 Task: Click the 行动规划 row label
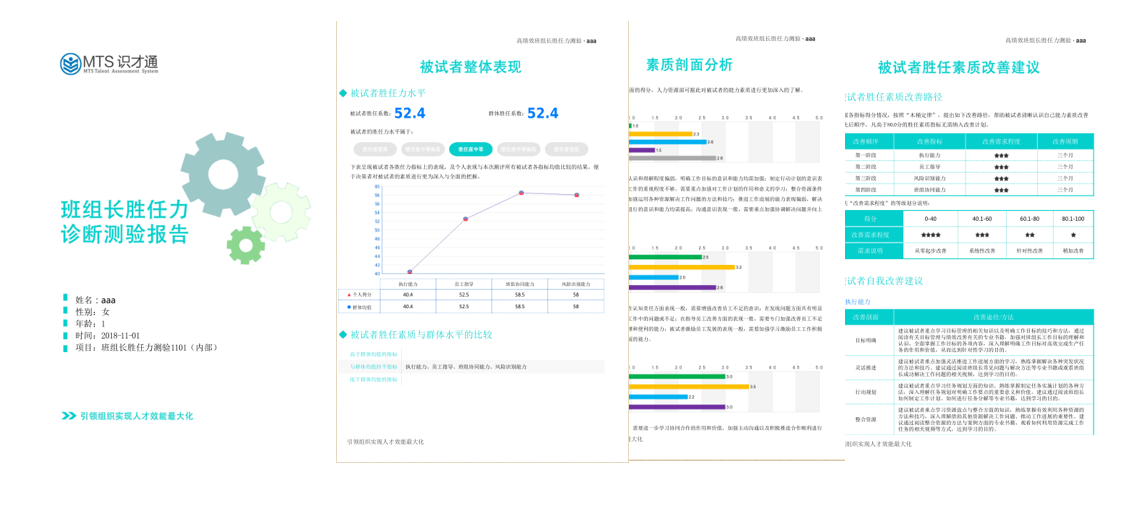coord(868,392)
